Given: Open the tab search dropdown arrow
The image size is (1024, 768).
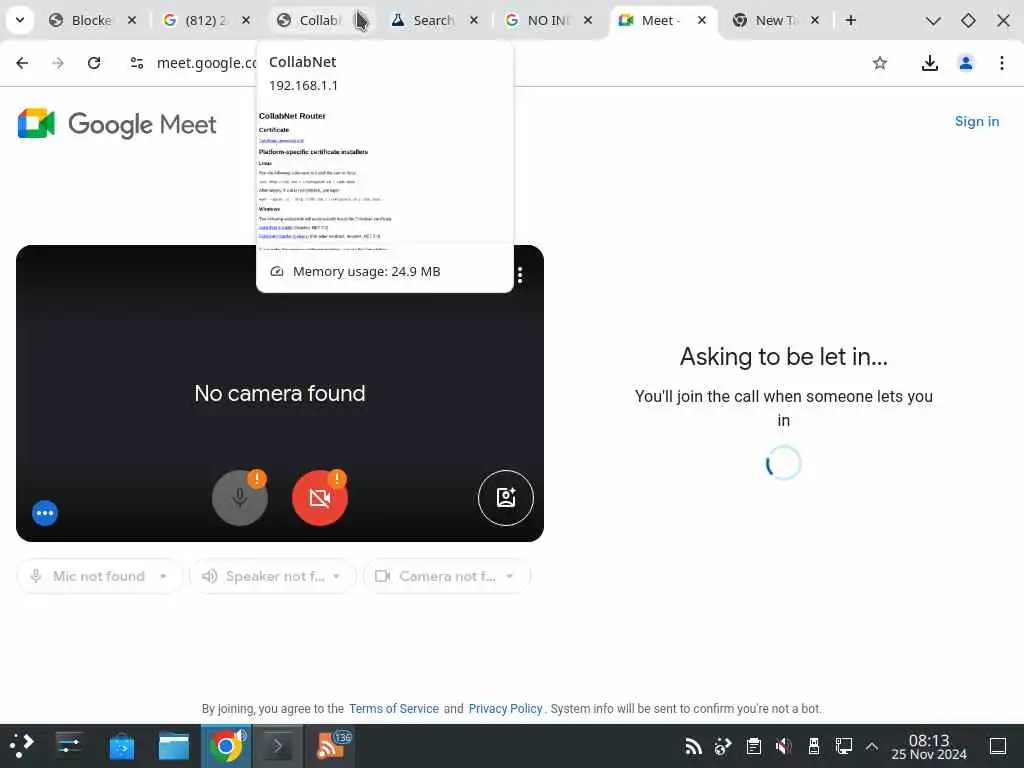Looking at the screenshot, I should tap(20, 20).
